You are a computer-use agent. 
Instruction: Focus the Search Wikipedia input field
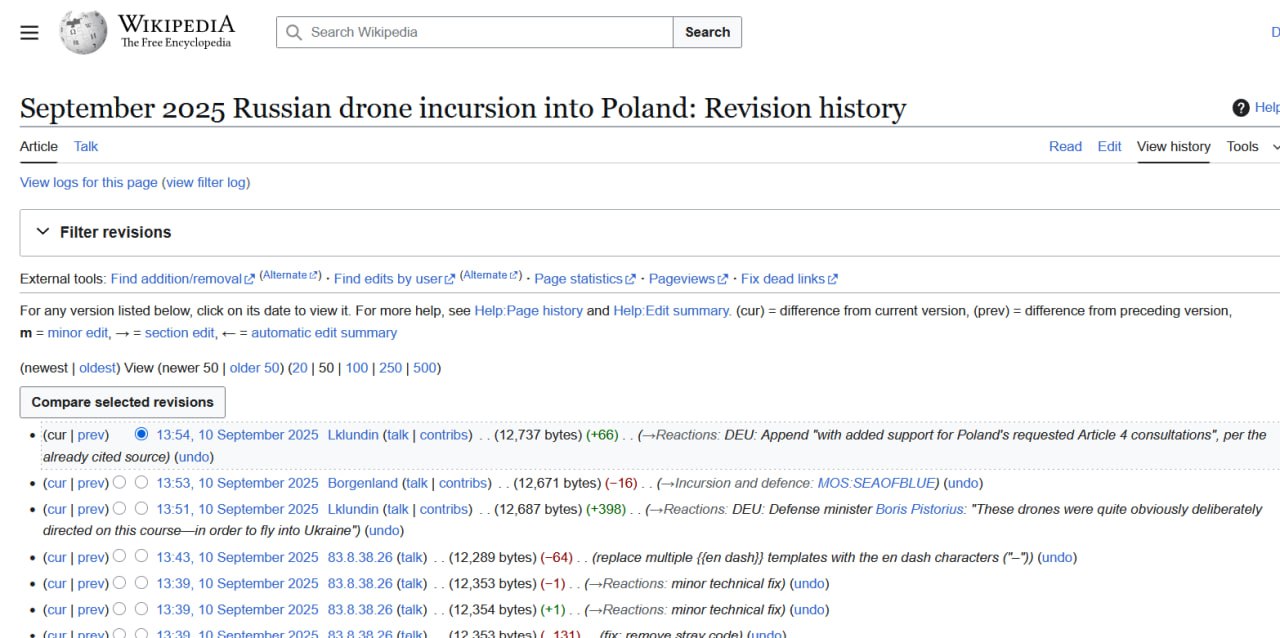tap(474, 32)
